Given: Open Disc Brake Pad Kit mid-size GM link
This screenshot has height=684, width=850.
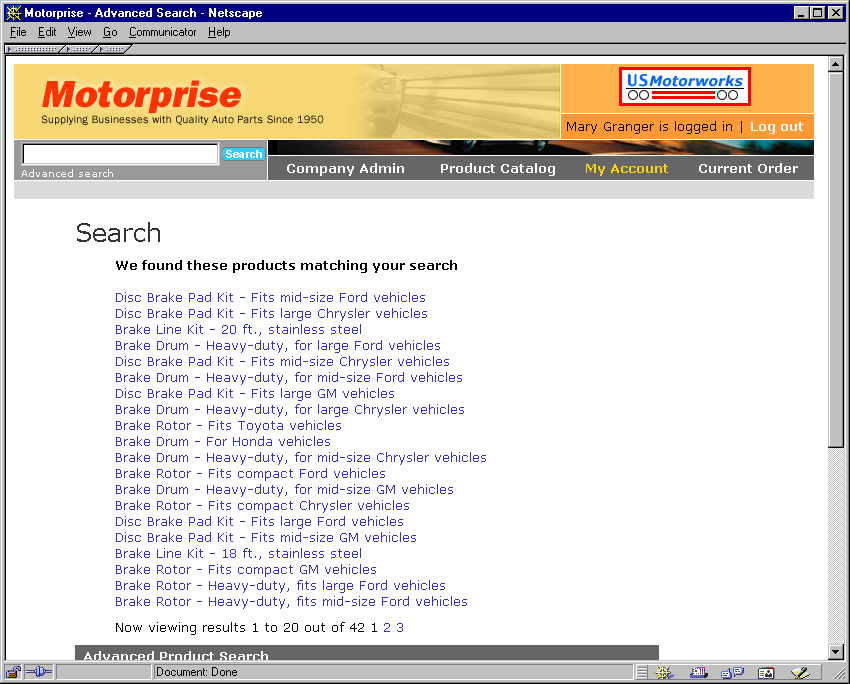Looking at the screenshot, I should 266,537.
